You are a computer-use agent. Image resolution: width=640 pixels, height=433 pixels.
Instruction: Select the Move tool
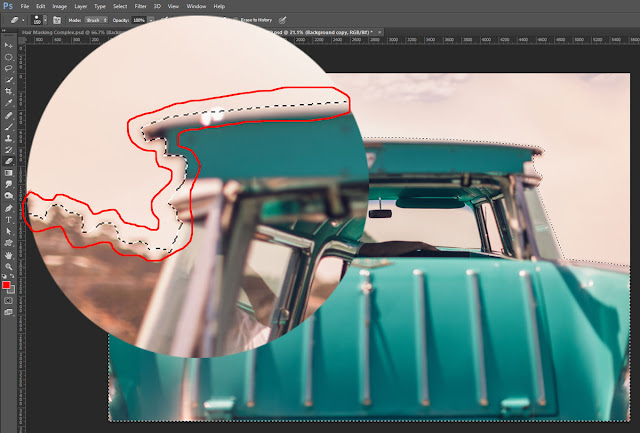click(x=9, y=45)
